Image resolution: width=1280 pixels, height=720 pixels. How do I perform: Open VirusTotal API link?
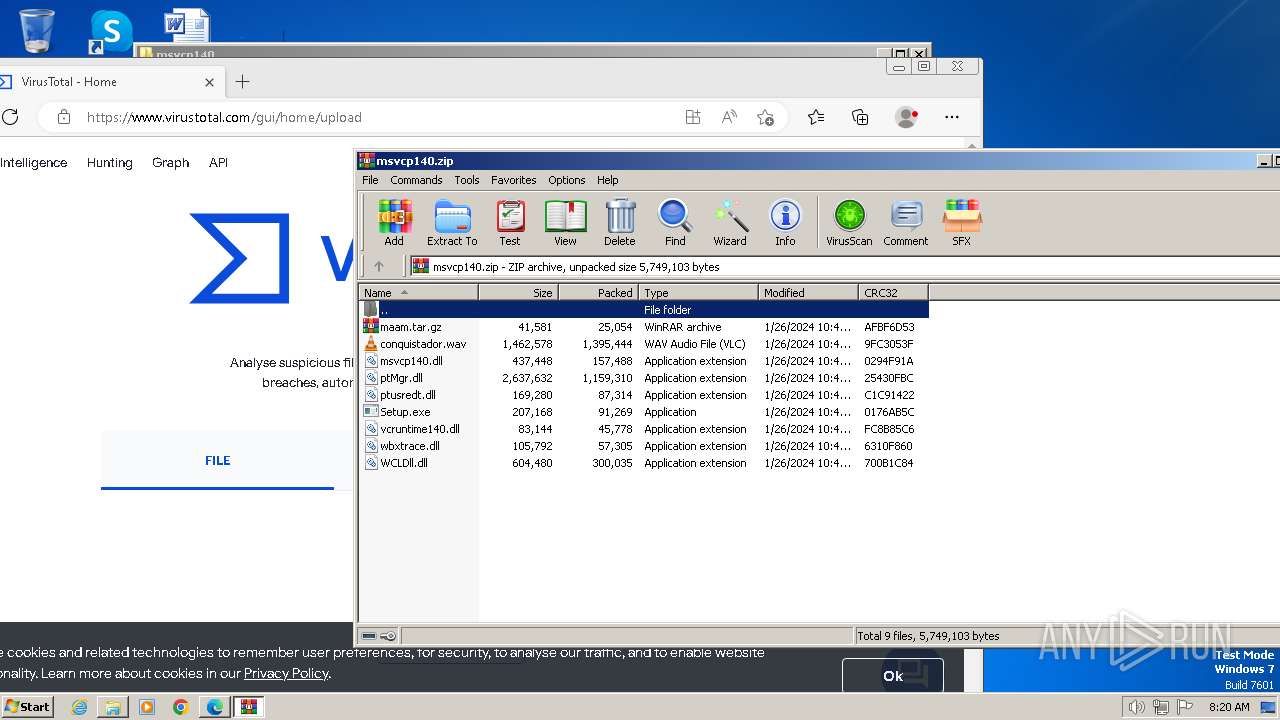[x=218, y=162]
